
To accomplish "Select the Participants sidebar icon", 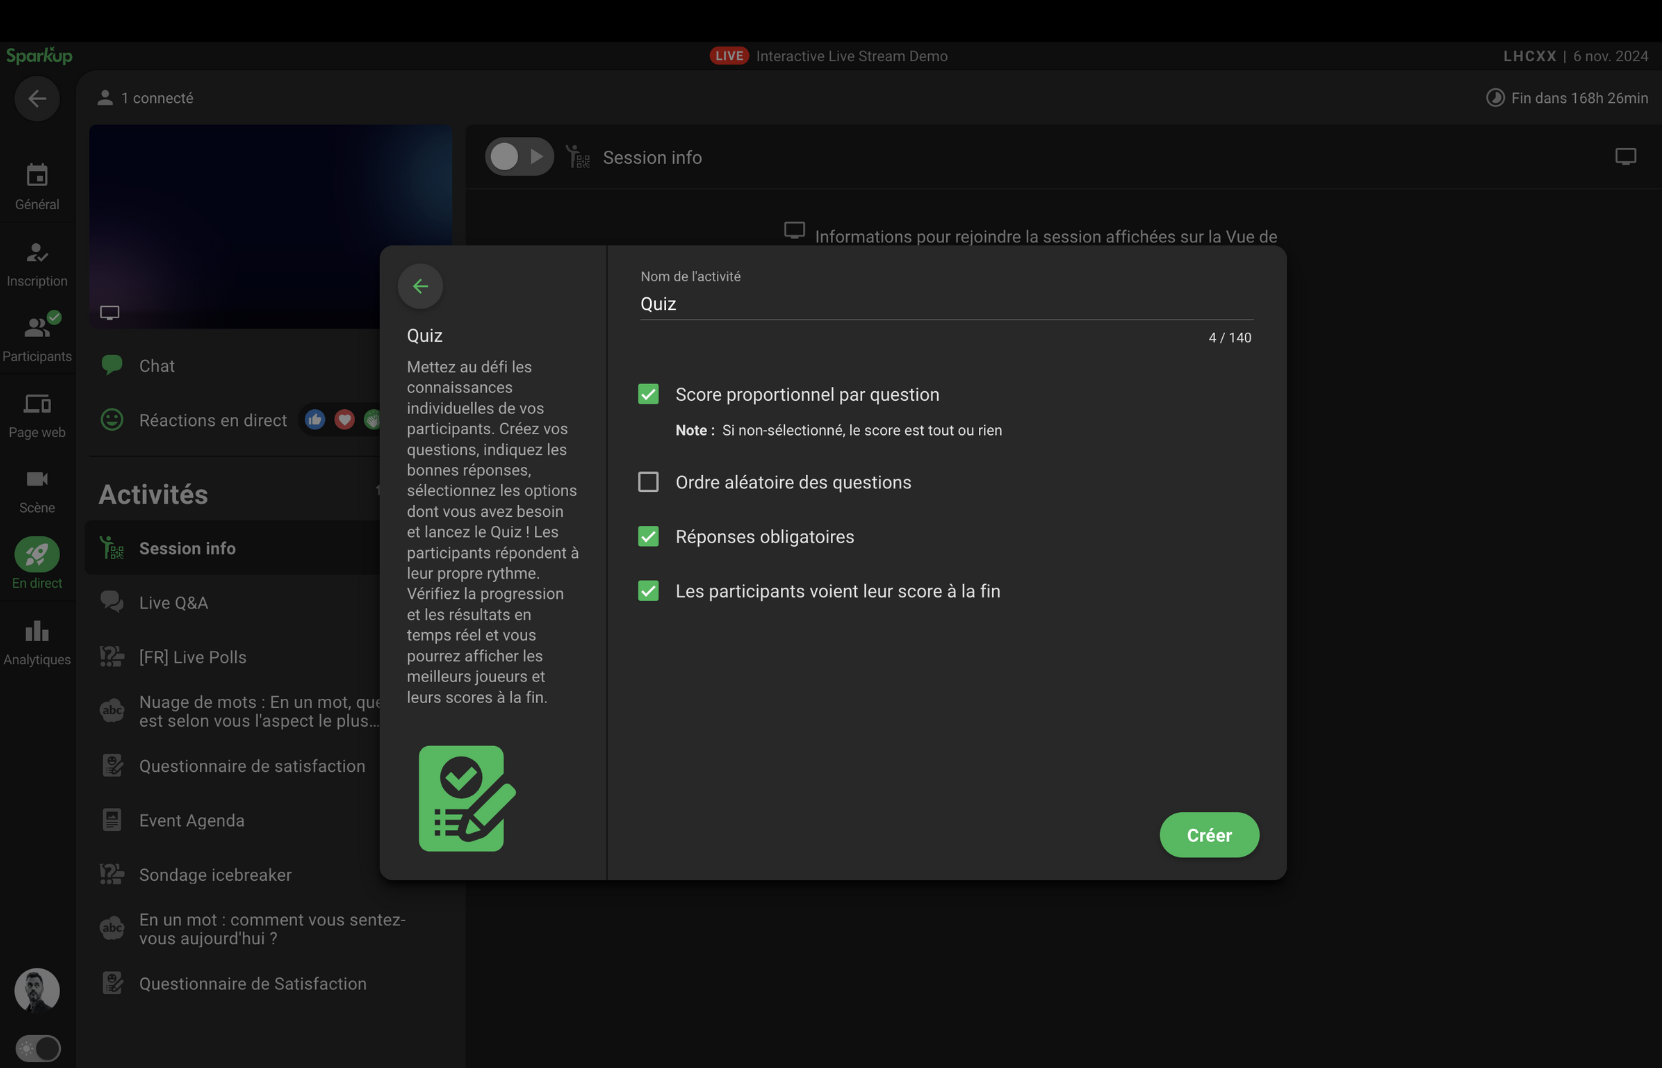I will [x=37, y=337].
